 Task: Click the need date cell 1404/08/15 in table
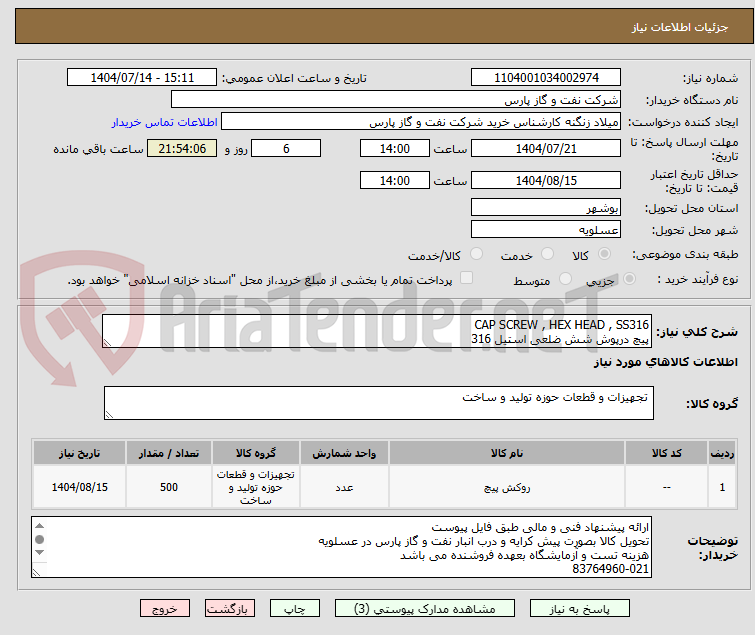pos(79,487)
